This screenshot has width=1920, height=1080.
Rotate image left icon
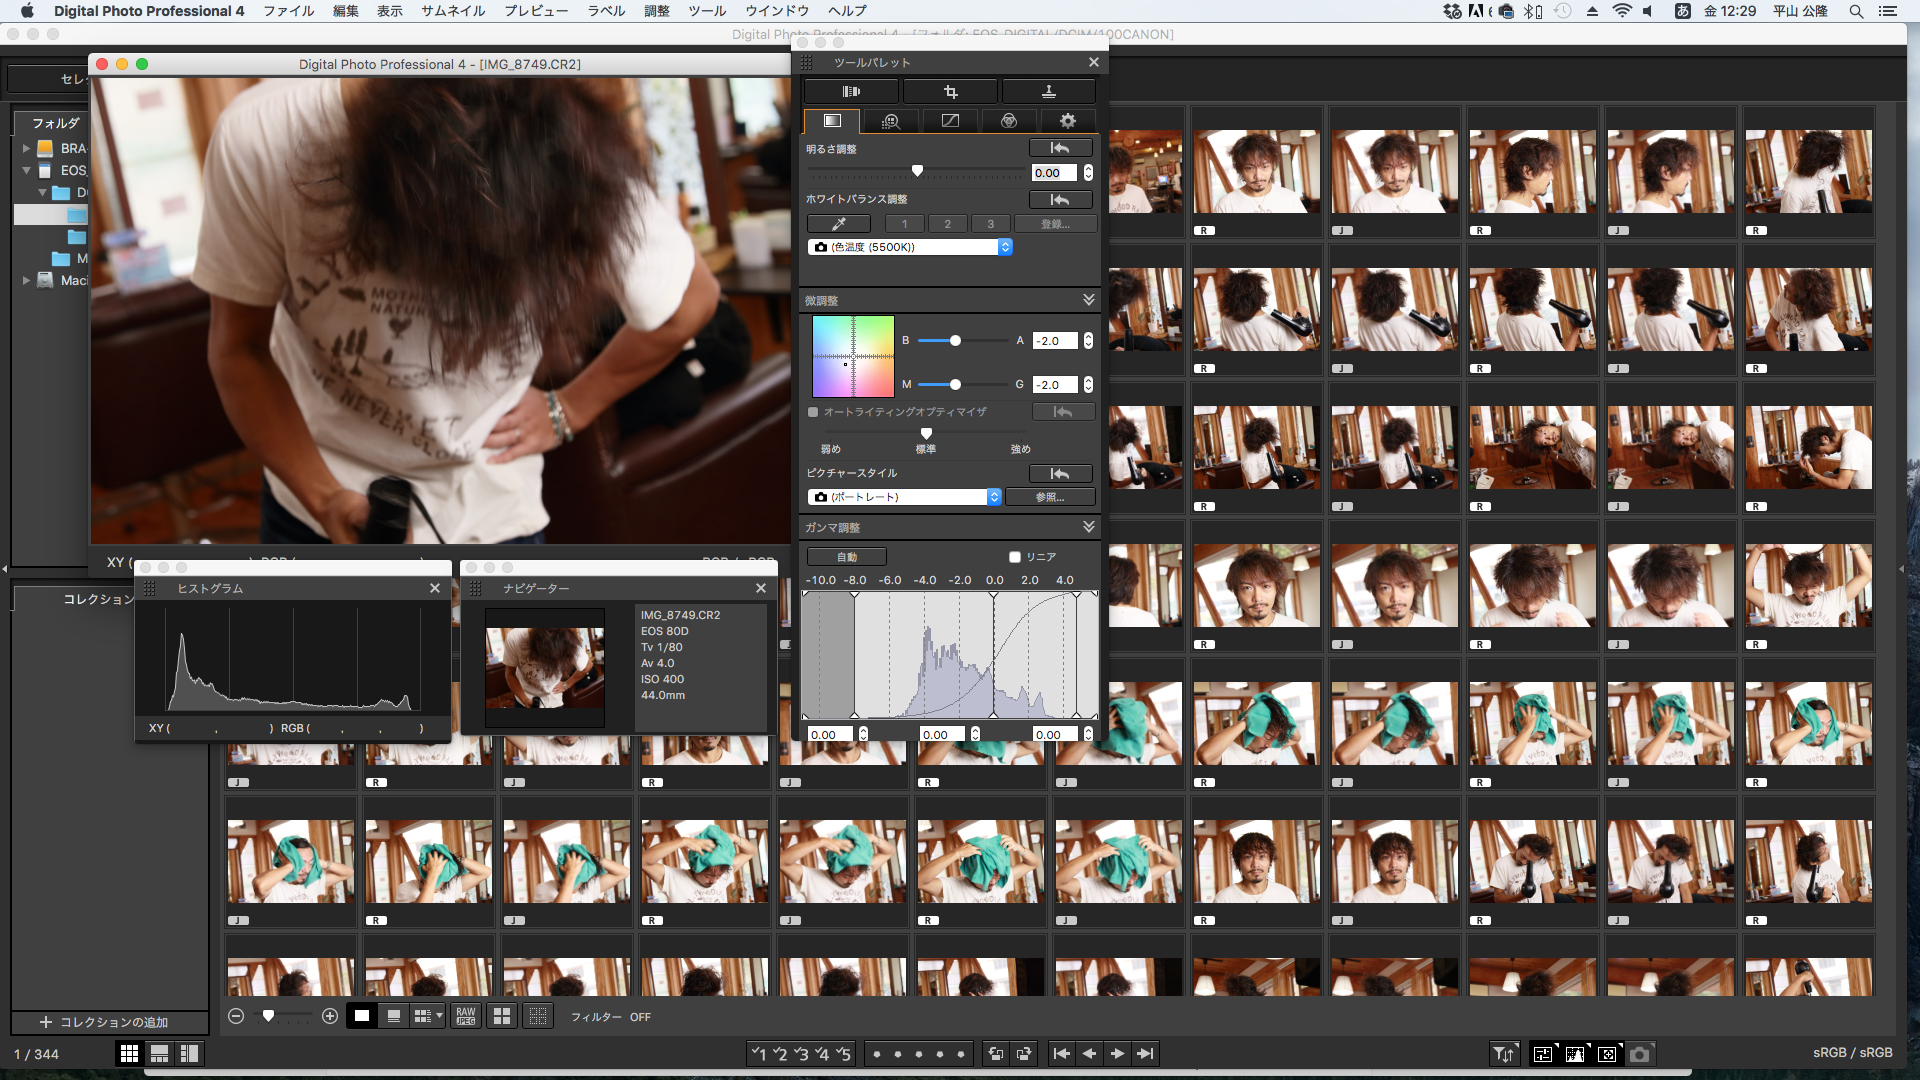(996, 1053)
